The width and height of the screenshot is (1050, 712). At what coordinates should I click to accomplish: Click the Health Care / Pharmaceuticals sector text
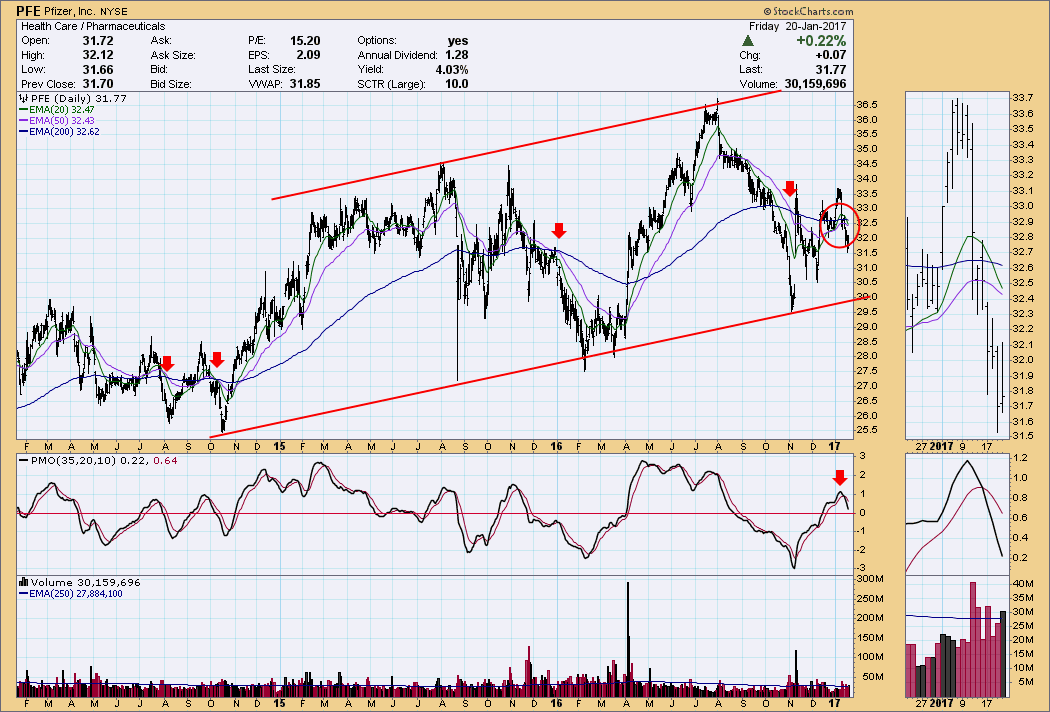93,26
